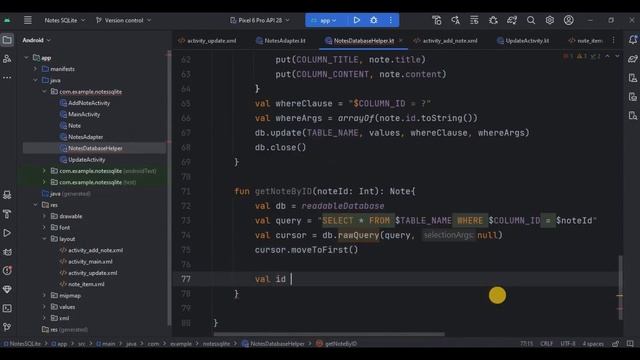The height and width of the screenshot is (360, 640).
Task: Open the editor tabs overflow menu
Action: tap(613, 40)
